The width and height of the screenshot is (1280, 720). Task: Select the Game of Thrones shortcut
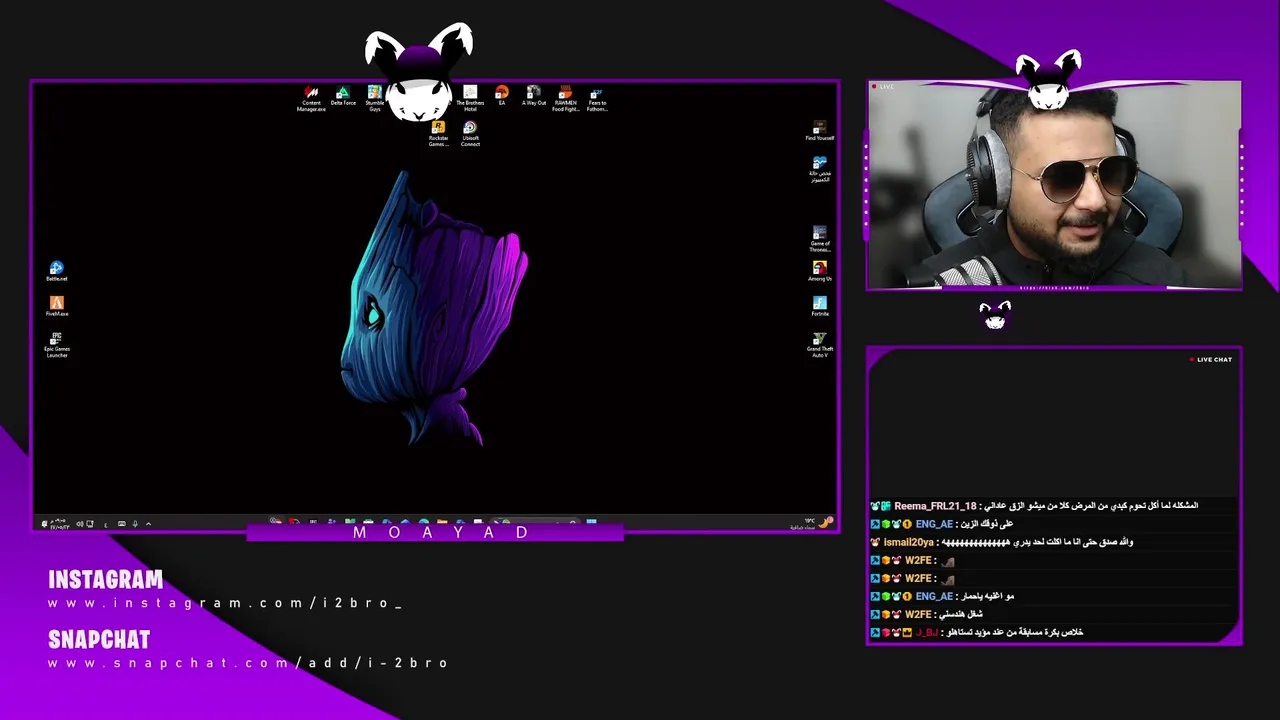pyautogui.click(x=820, y=240)
